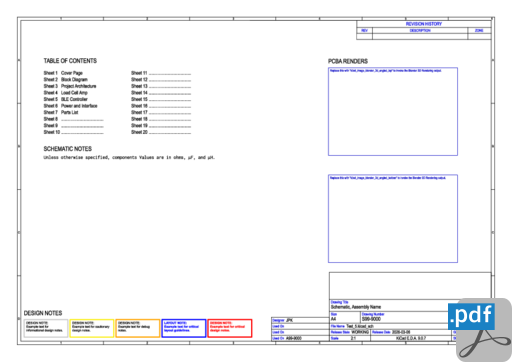Click the Sheet 3 Project Architecture entry

[x=70, y=86]
